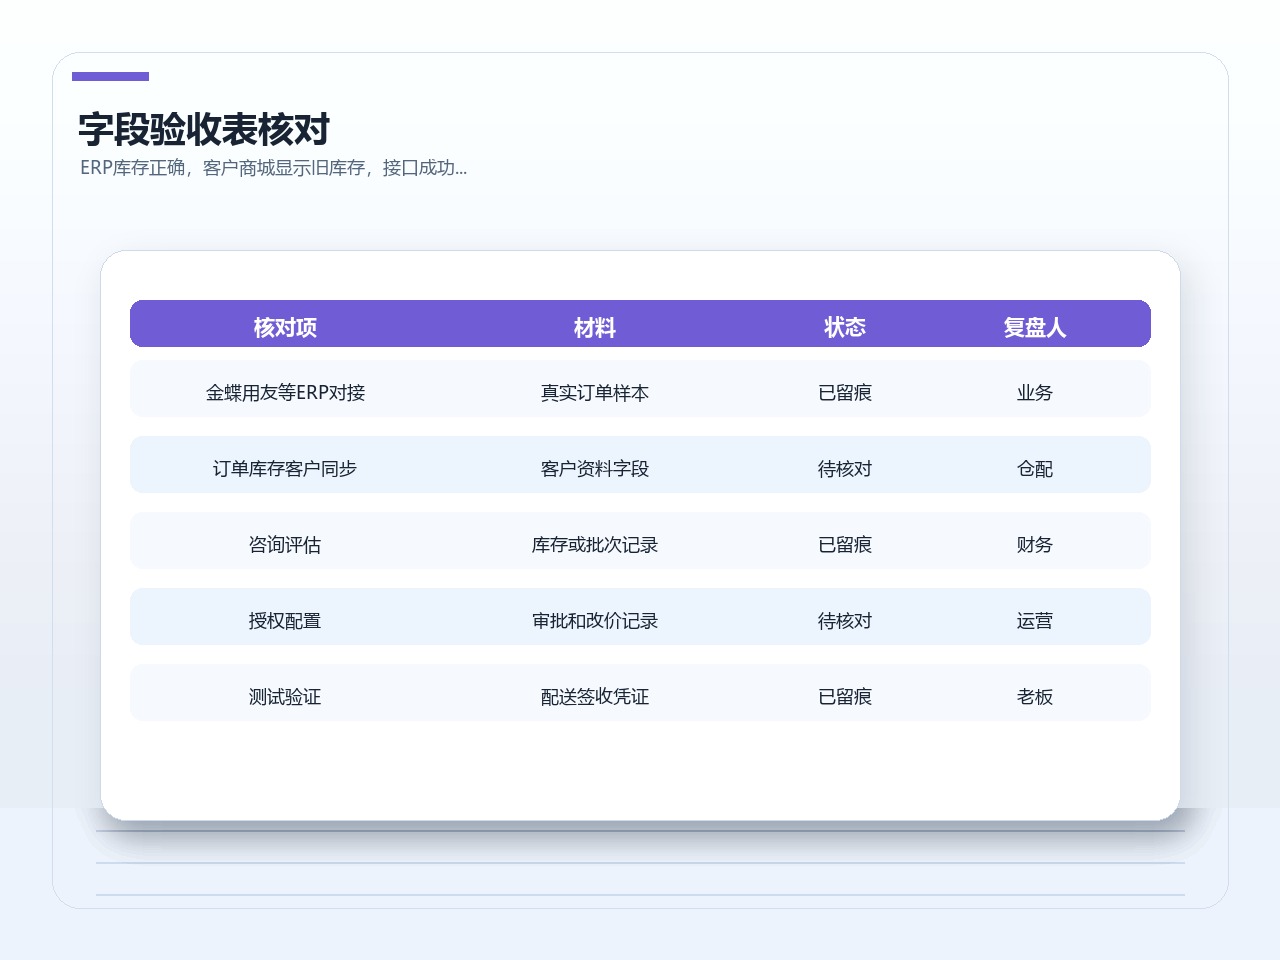Click the 材料 column header

[595, 327]
